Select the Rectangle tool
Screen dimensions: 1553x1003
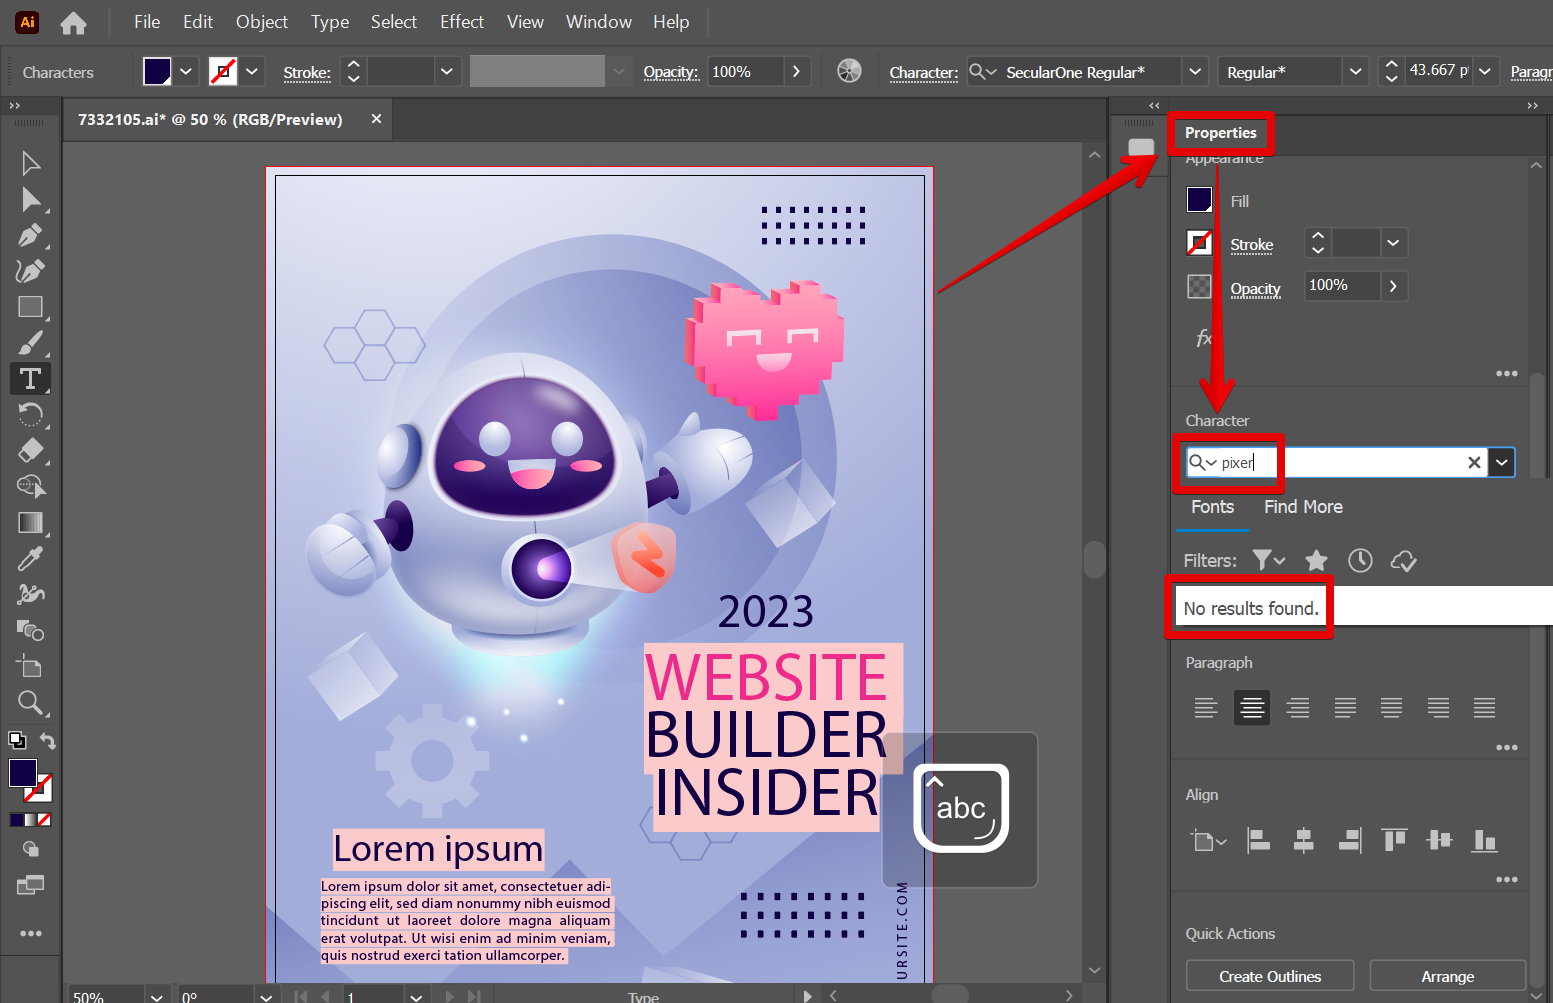[x=30, y=307]
